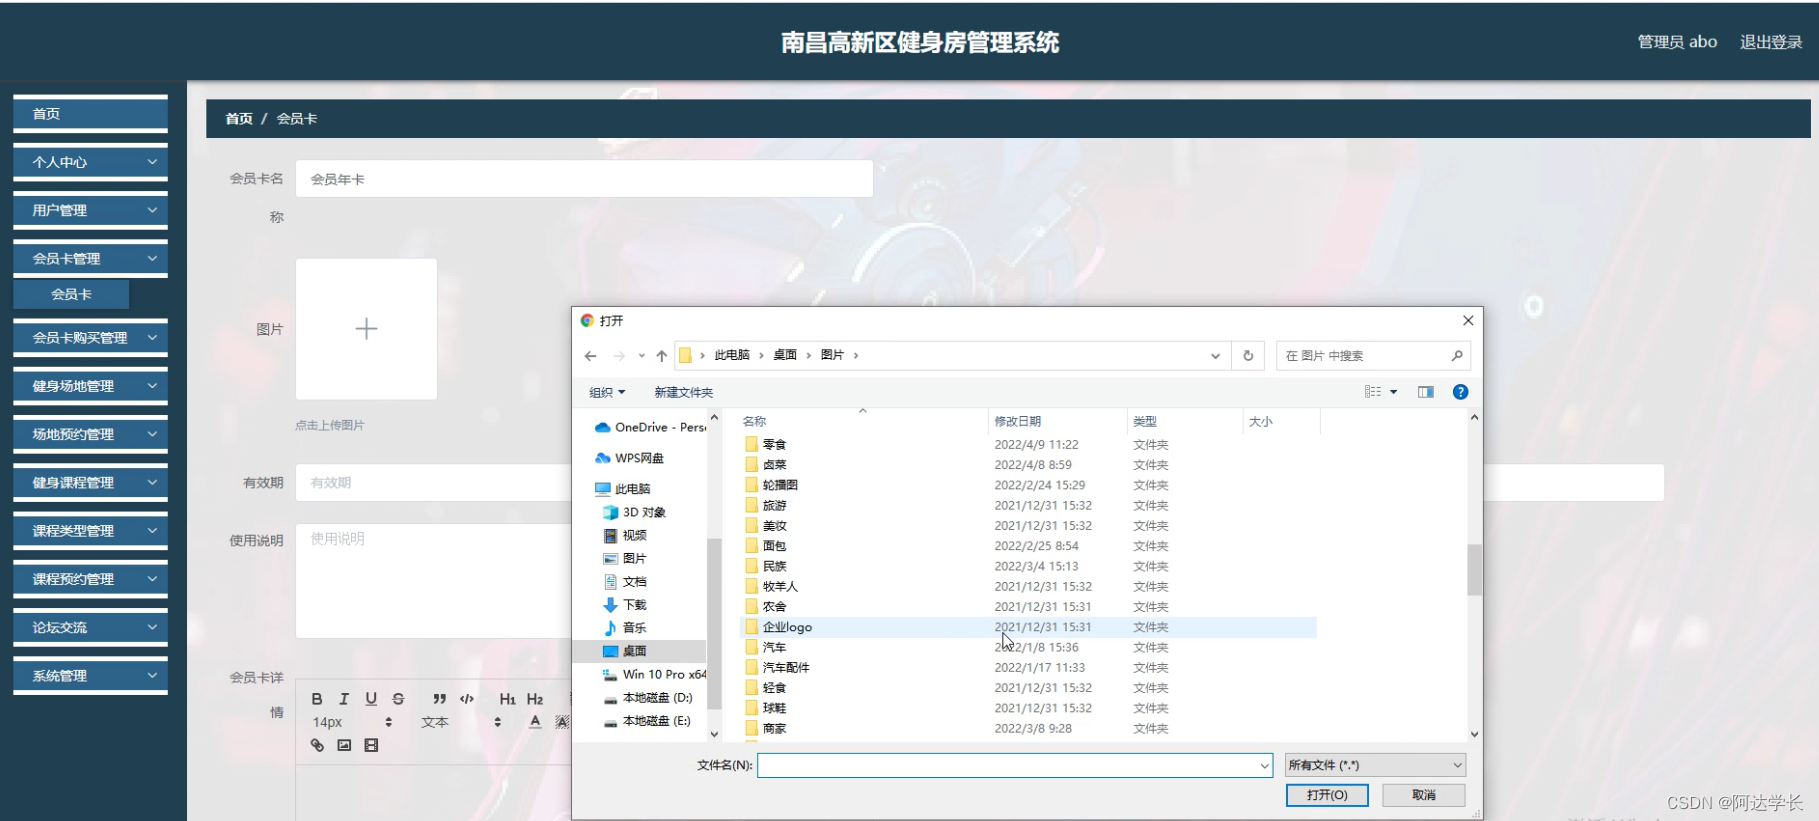
Task: Insert an image in the editor
Action: click(344, 745)
